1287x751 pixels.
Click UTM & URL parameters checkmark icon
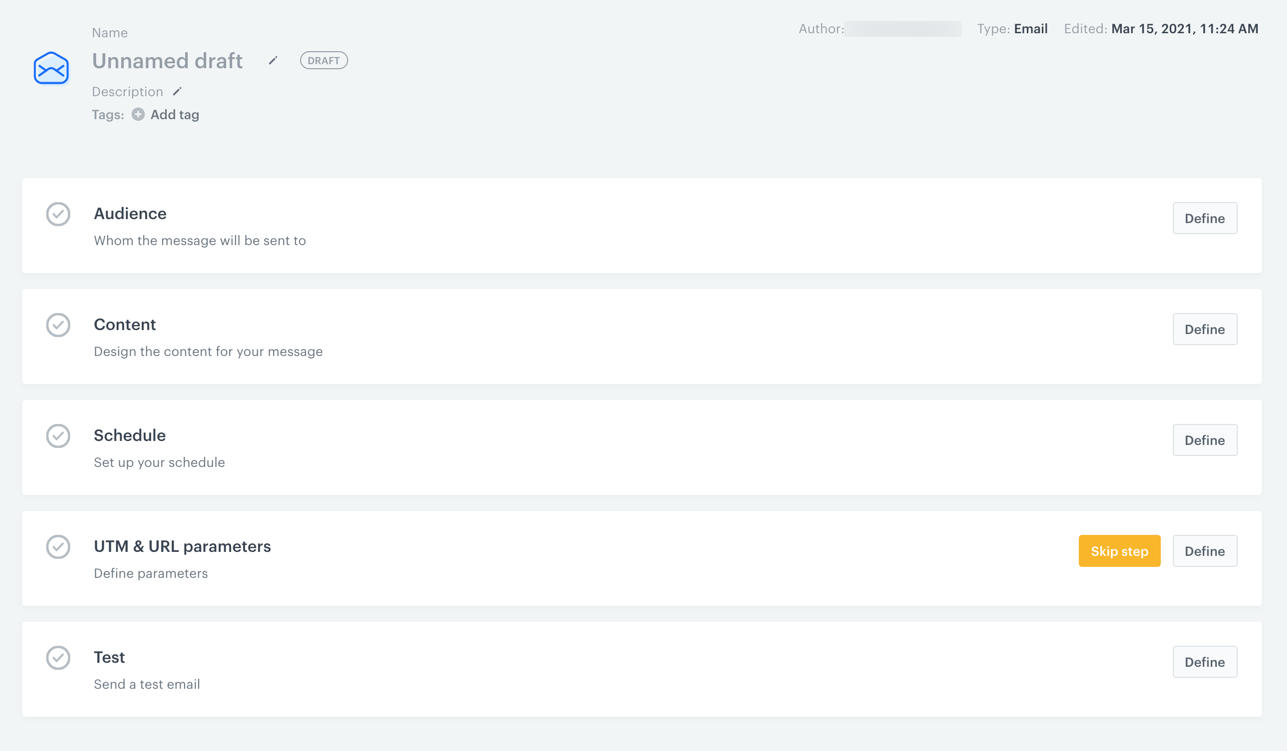[x=58, y=547]
